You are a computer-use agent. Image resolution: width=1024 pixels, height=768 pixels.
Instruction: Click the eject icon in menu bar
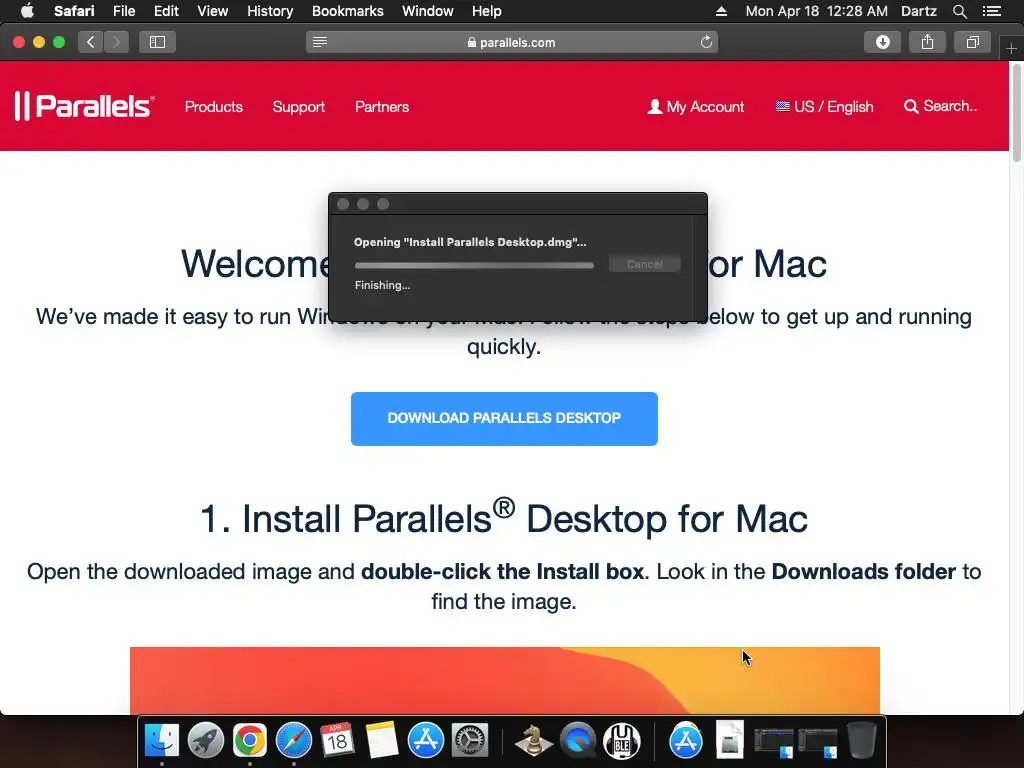[721, 11]
